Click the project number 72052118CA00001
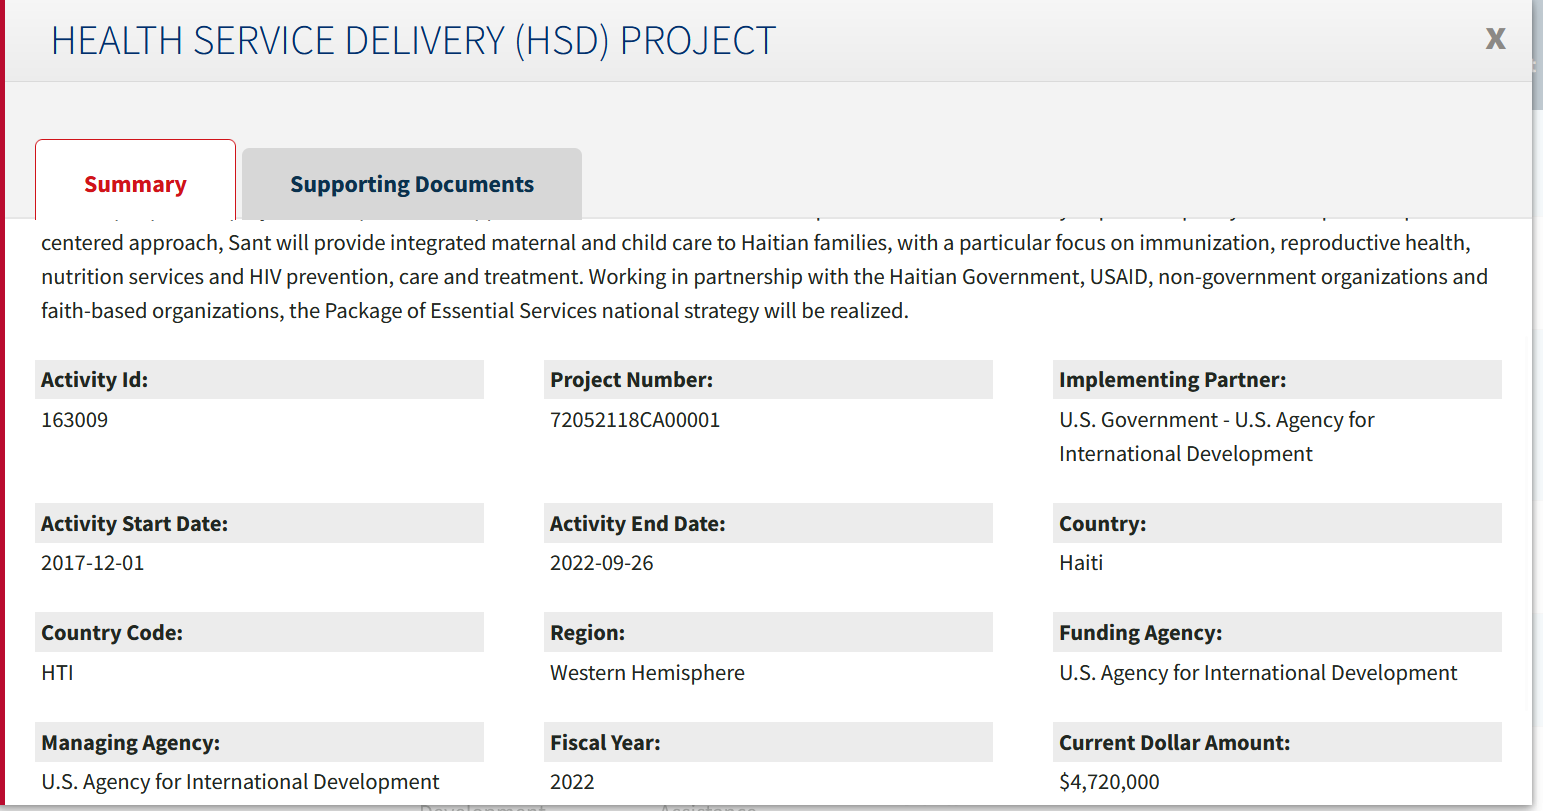The width and height of the screenshot is (1543, 811). (635, 420)
